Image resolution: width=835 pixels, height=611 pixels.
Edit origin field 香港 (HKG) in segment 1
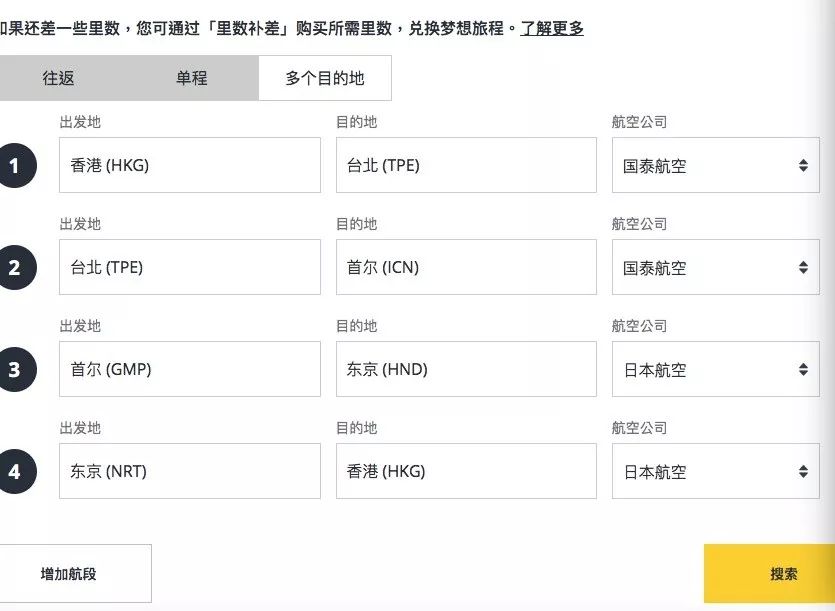tap(190, 165)
